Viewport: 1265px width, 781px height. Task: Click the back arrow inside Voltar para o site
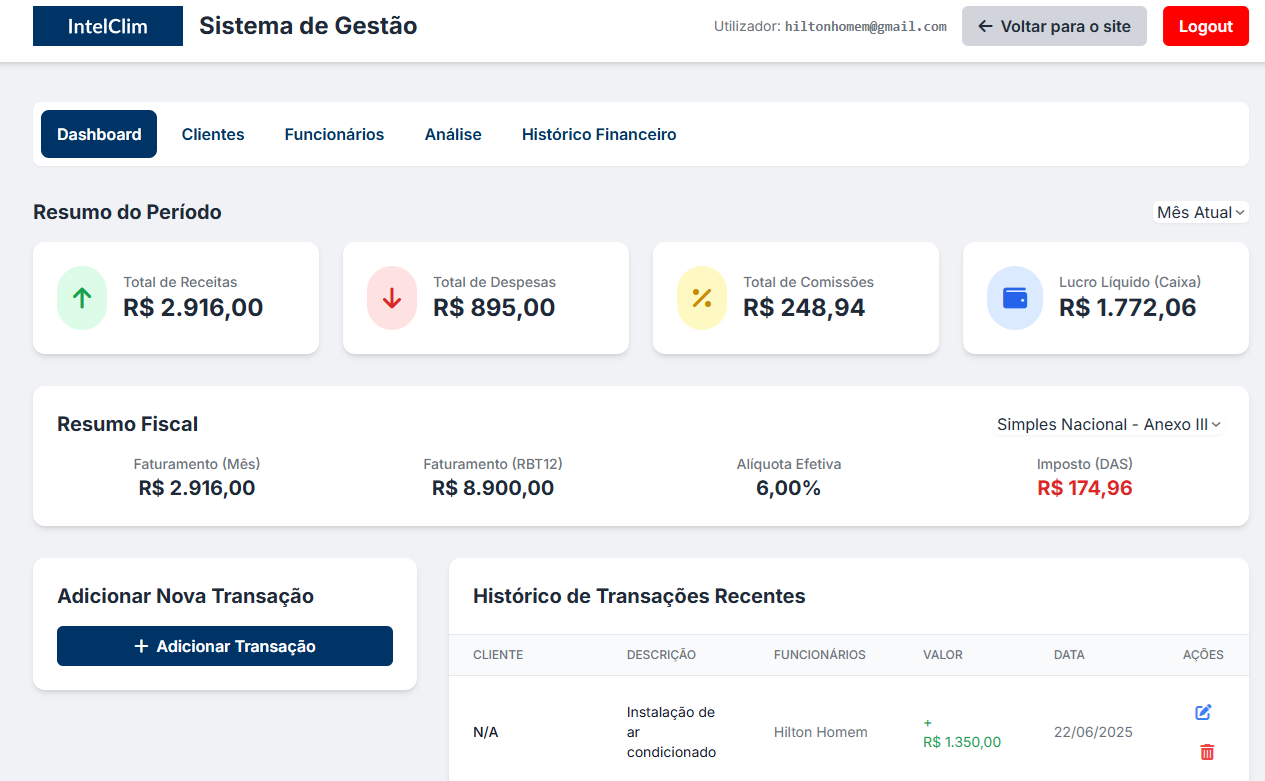983,26
